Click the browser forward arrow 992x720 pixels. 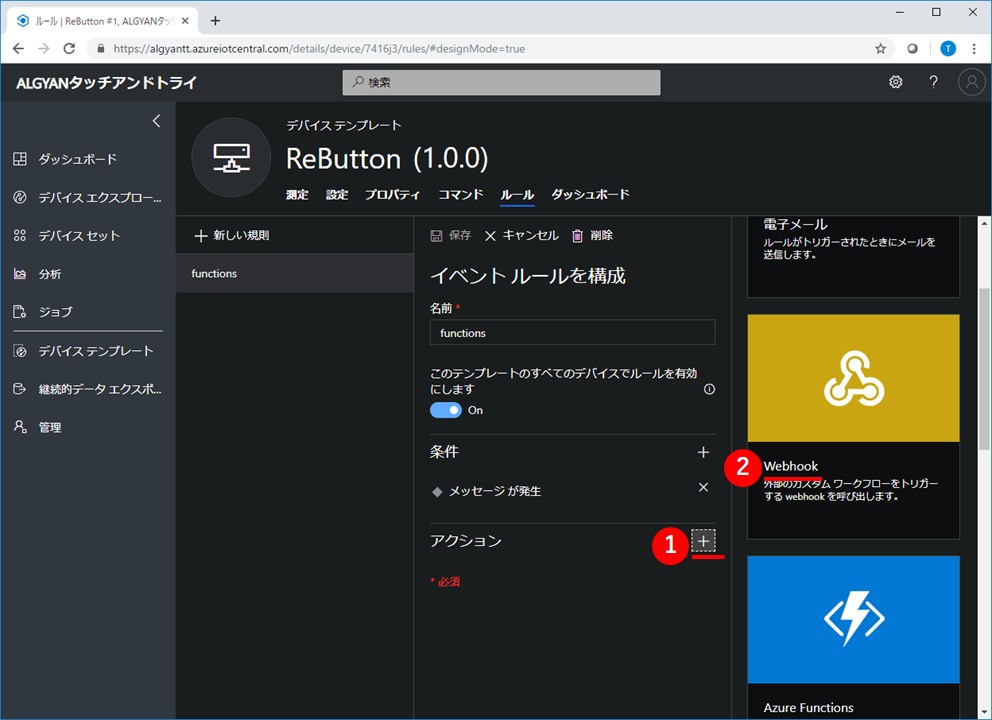coord(44,49)
